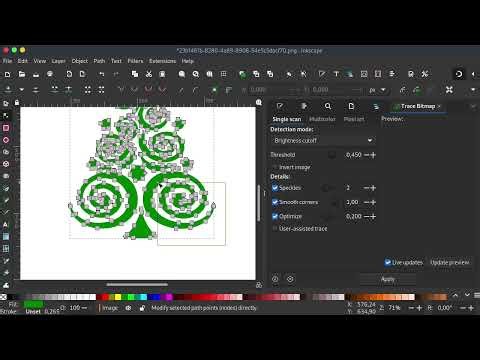Image resolution: width=480 pixels, height=360 pixels.
Task: Open the Extensions menu
Action: pos(162,61)
